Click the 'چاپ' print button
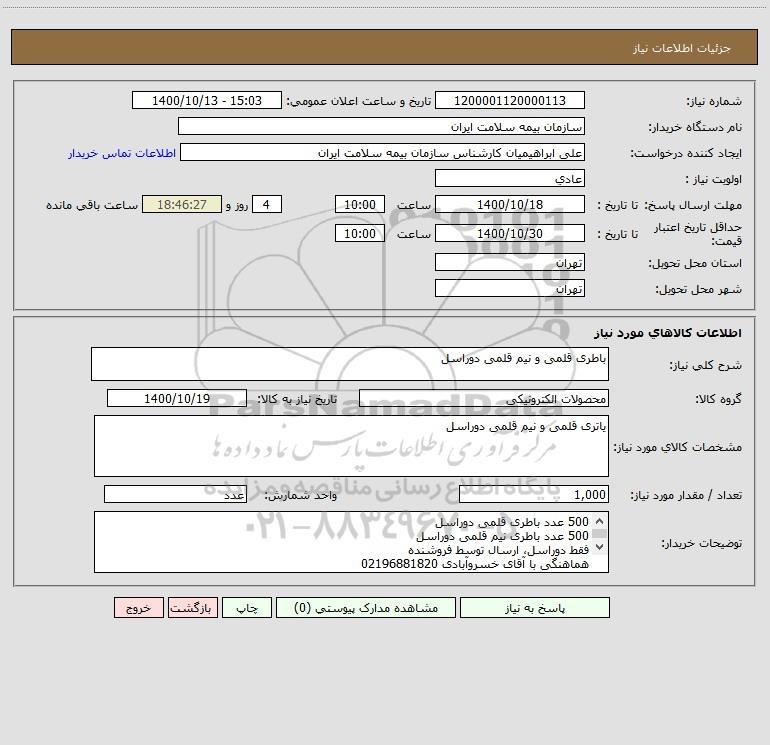The image size is (770, 745). click(x=247, y=607)
